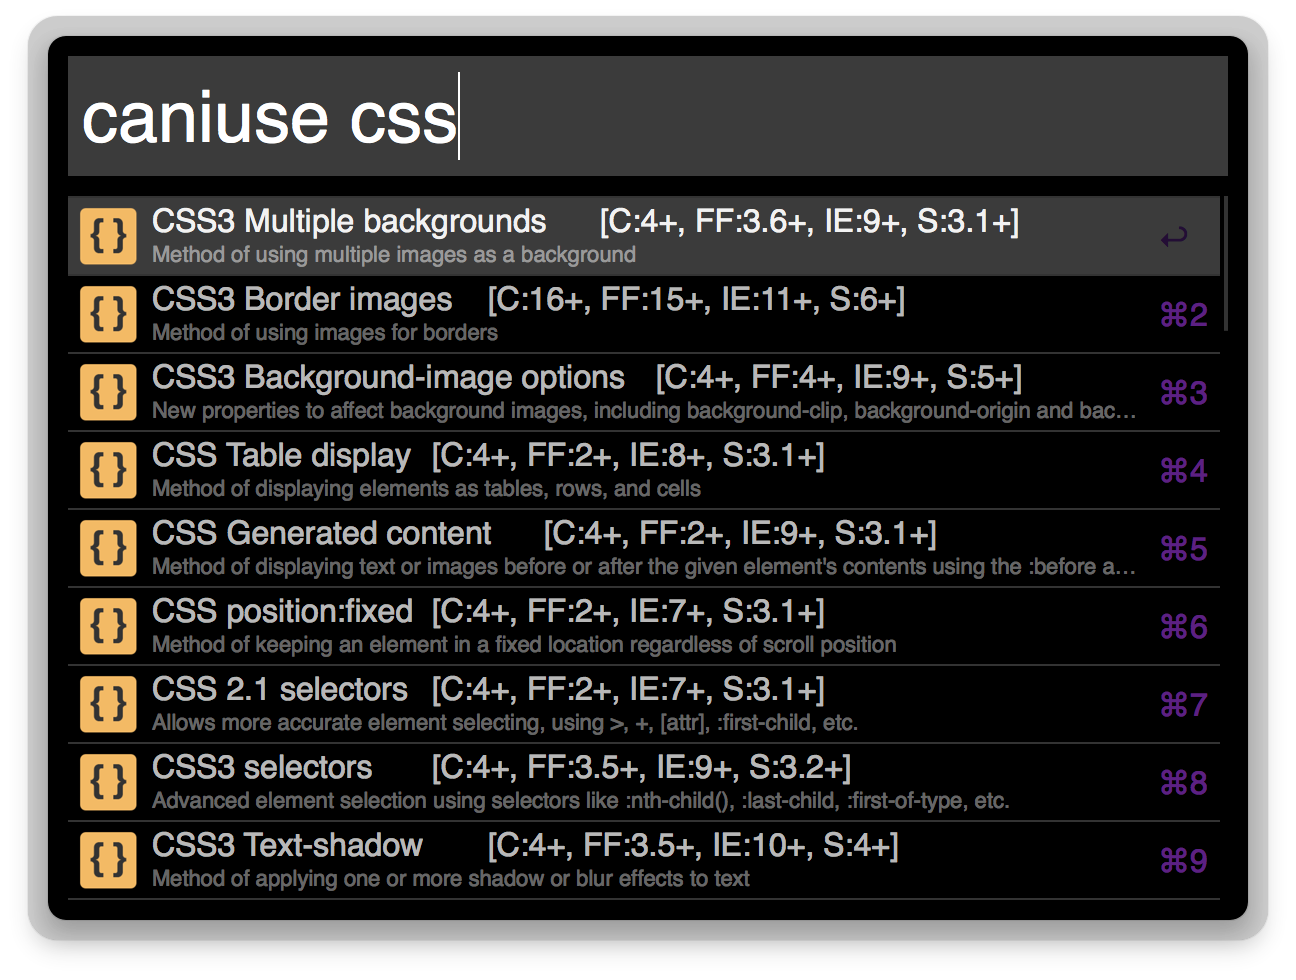The height and width of the screenshot is (980, 1296).
Task: Open the CSS3 Border images result
Action: tap(644, 314)
